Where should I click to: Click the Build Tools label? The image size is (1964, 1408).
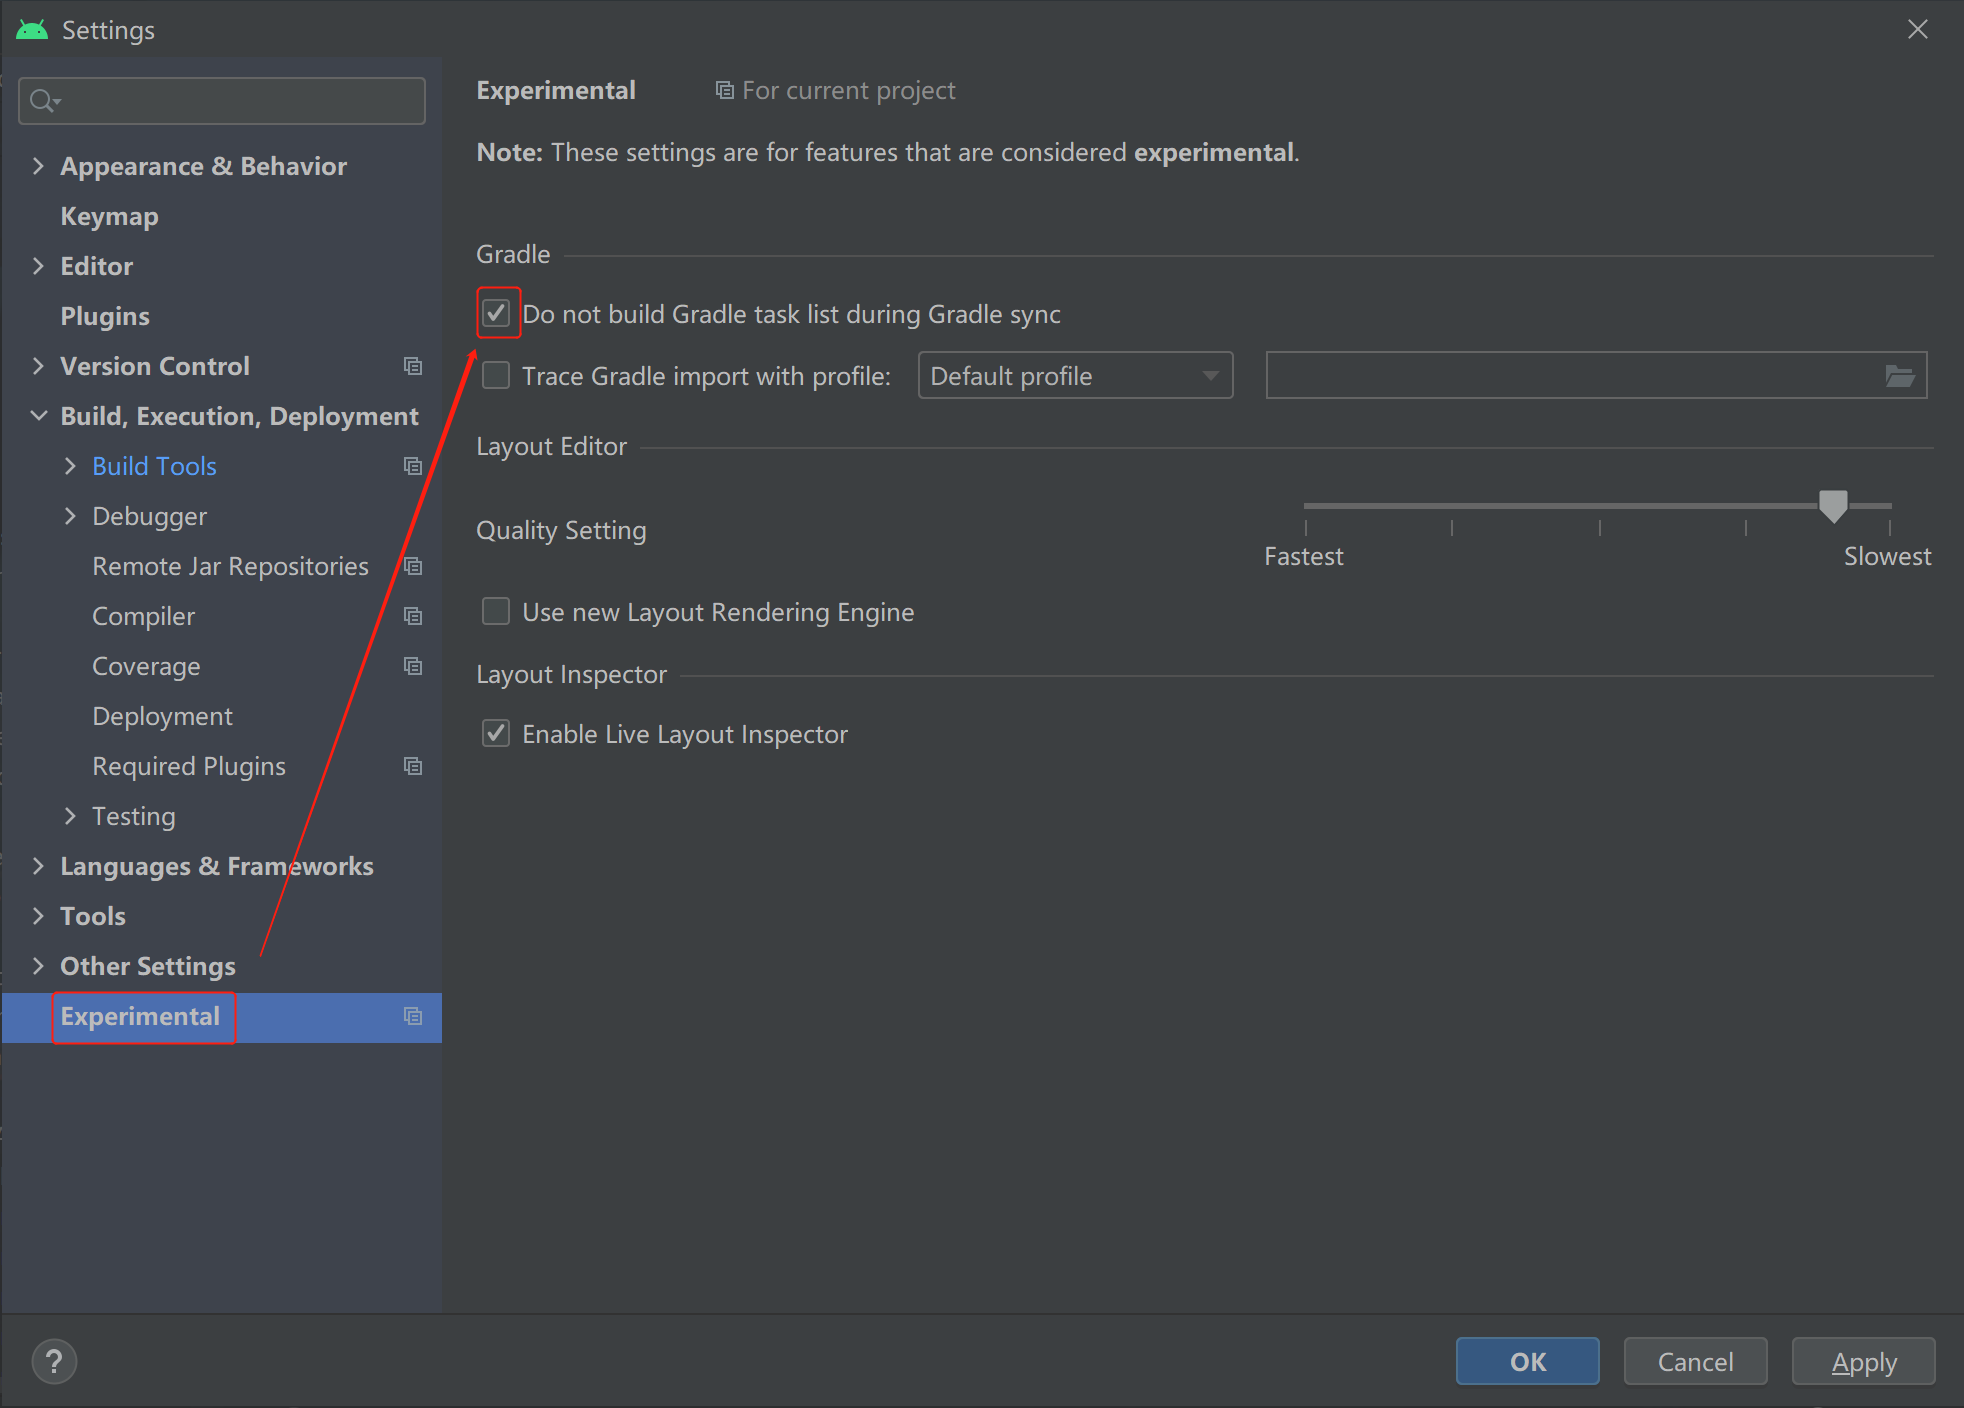coord(154,467)
